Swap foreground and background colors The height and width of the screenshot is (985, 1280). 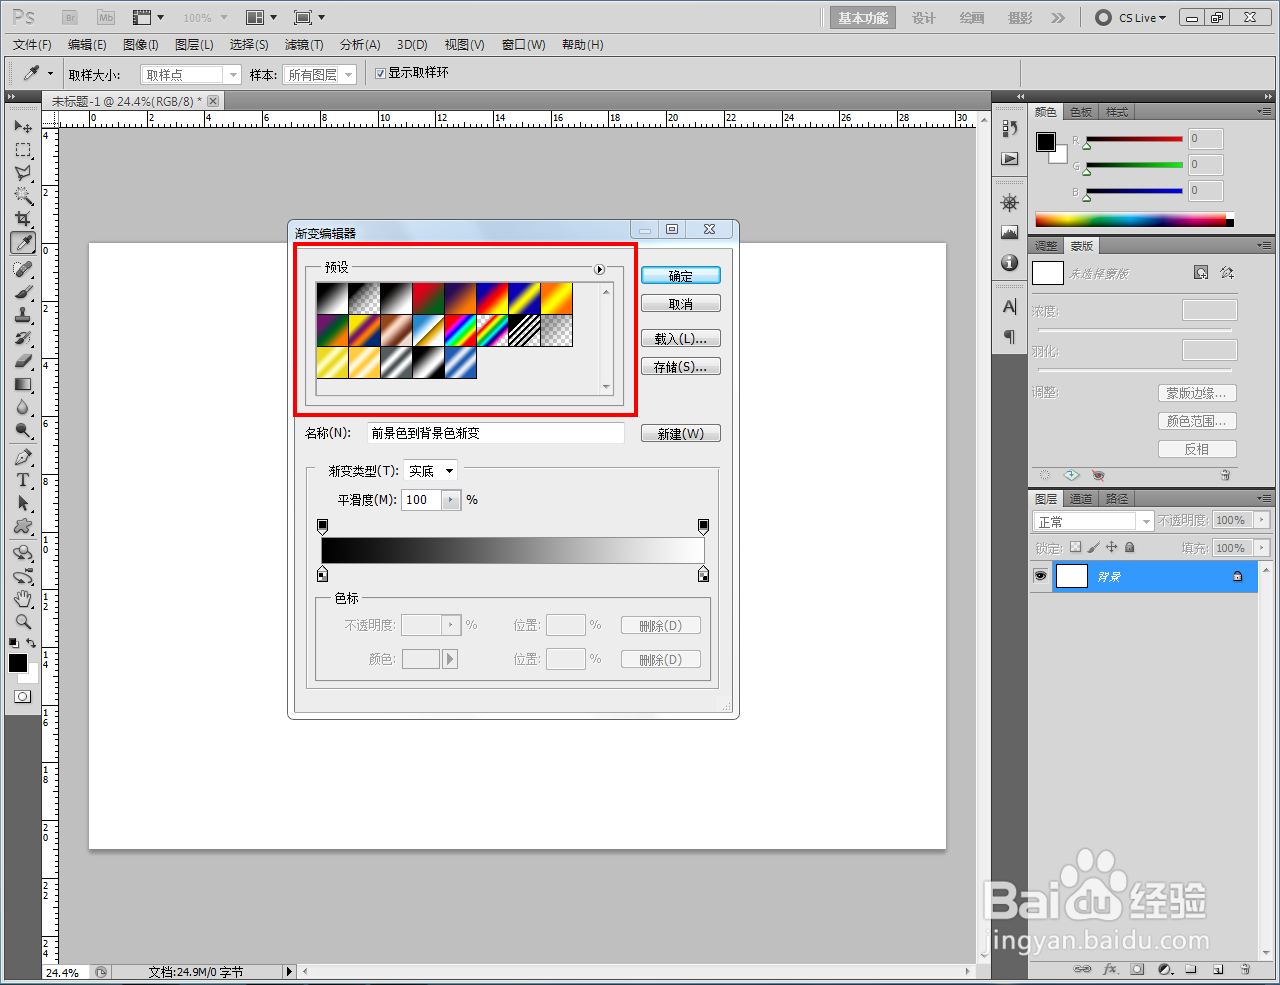(x=32, y=643)
